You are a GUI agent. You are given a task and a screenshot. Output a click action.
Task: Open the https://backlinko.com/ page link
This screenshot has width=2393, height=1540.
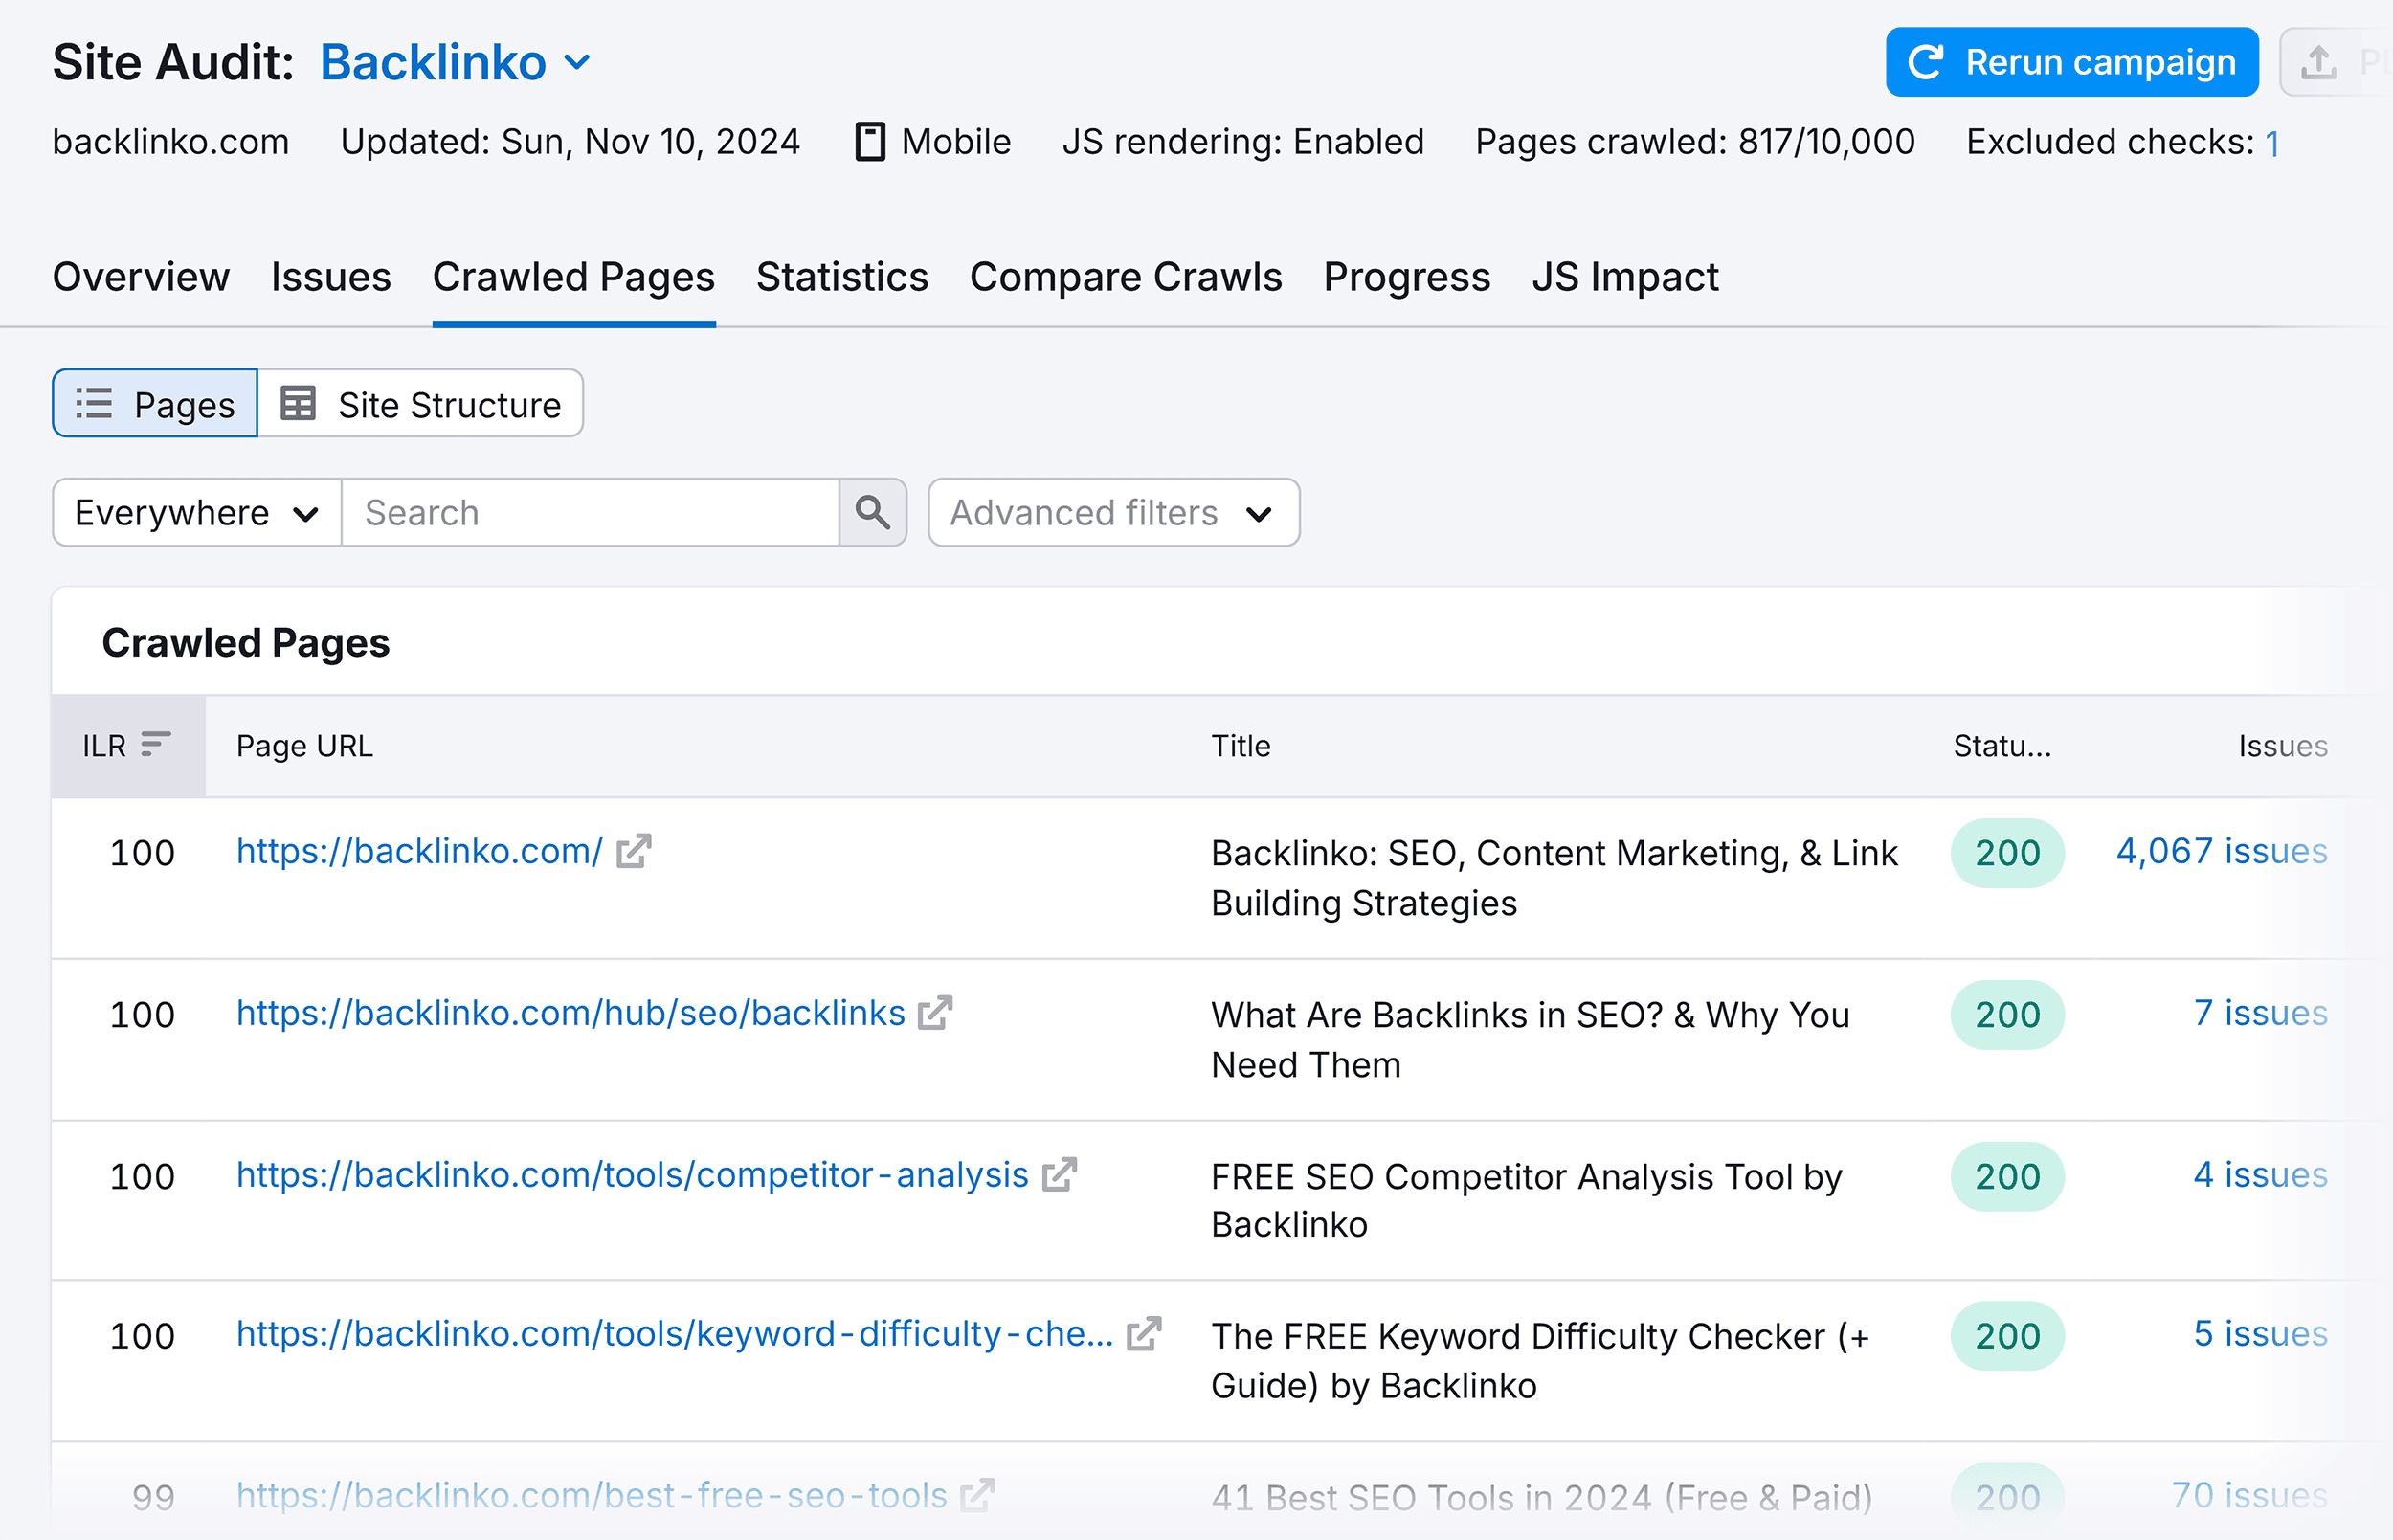tap(420, 851)
